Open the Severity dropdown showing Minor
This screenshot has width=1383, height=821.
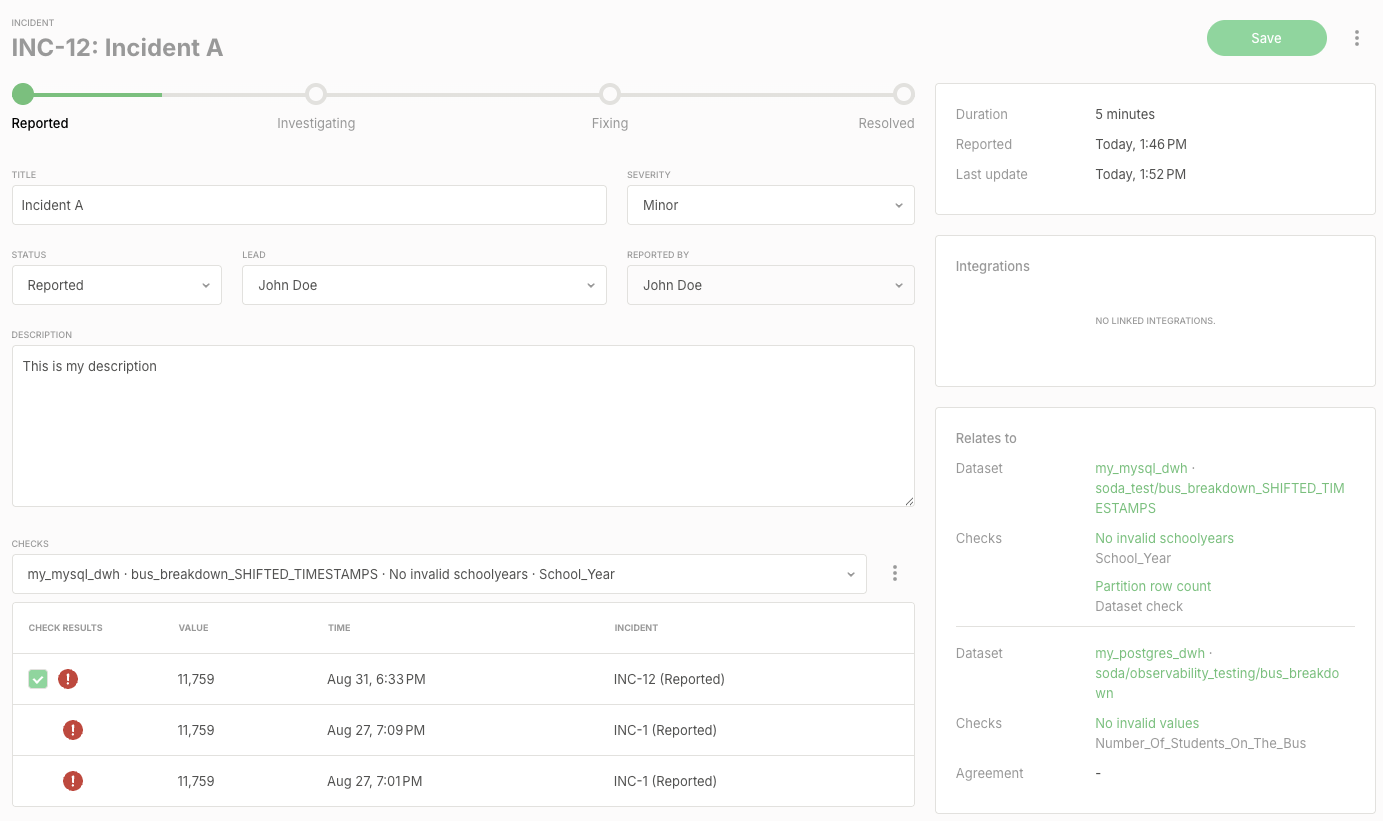771,205
